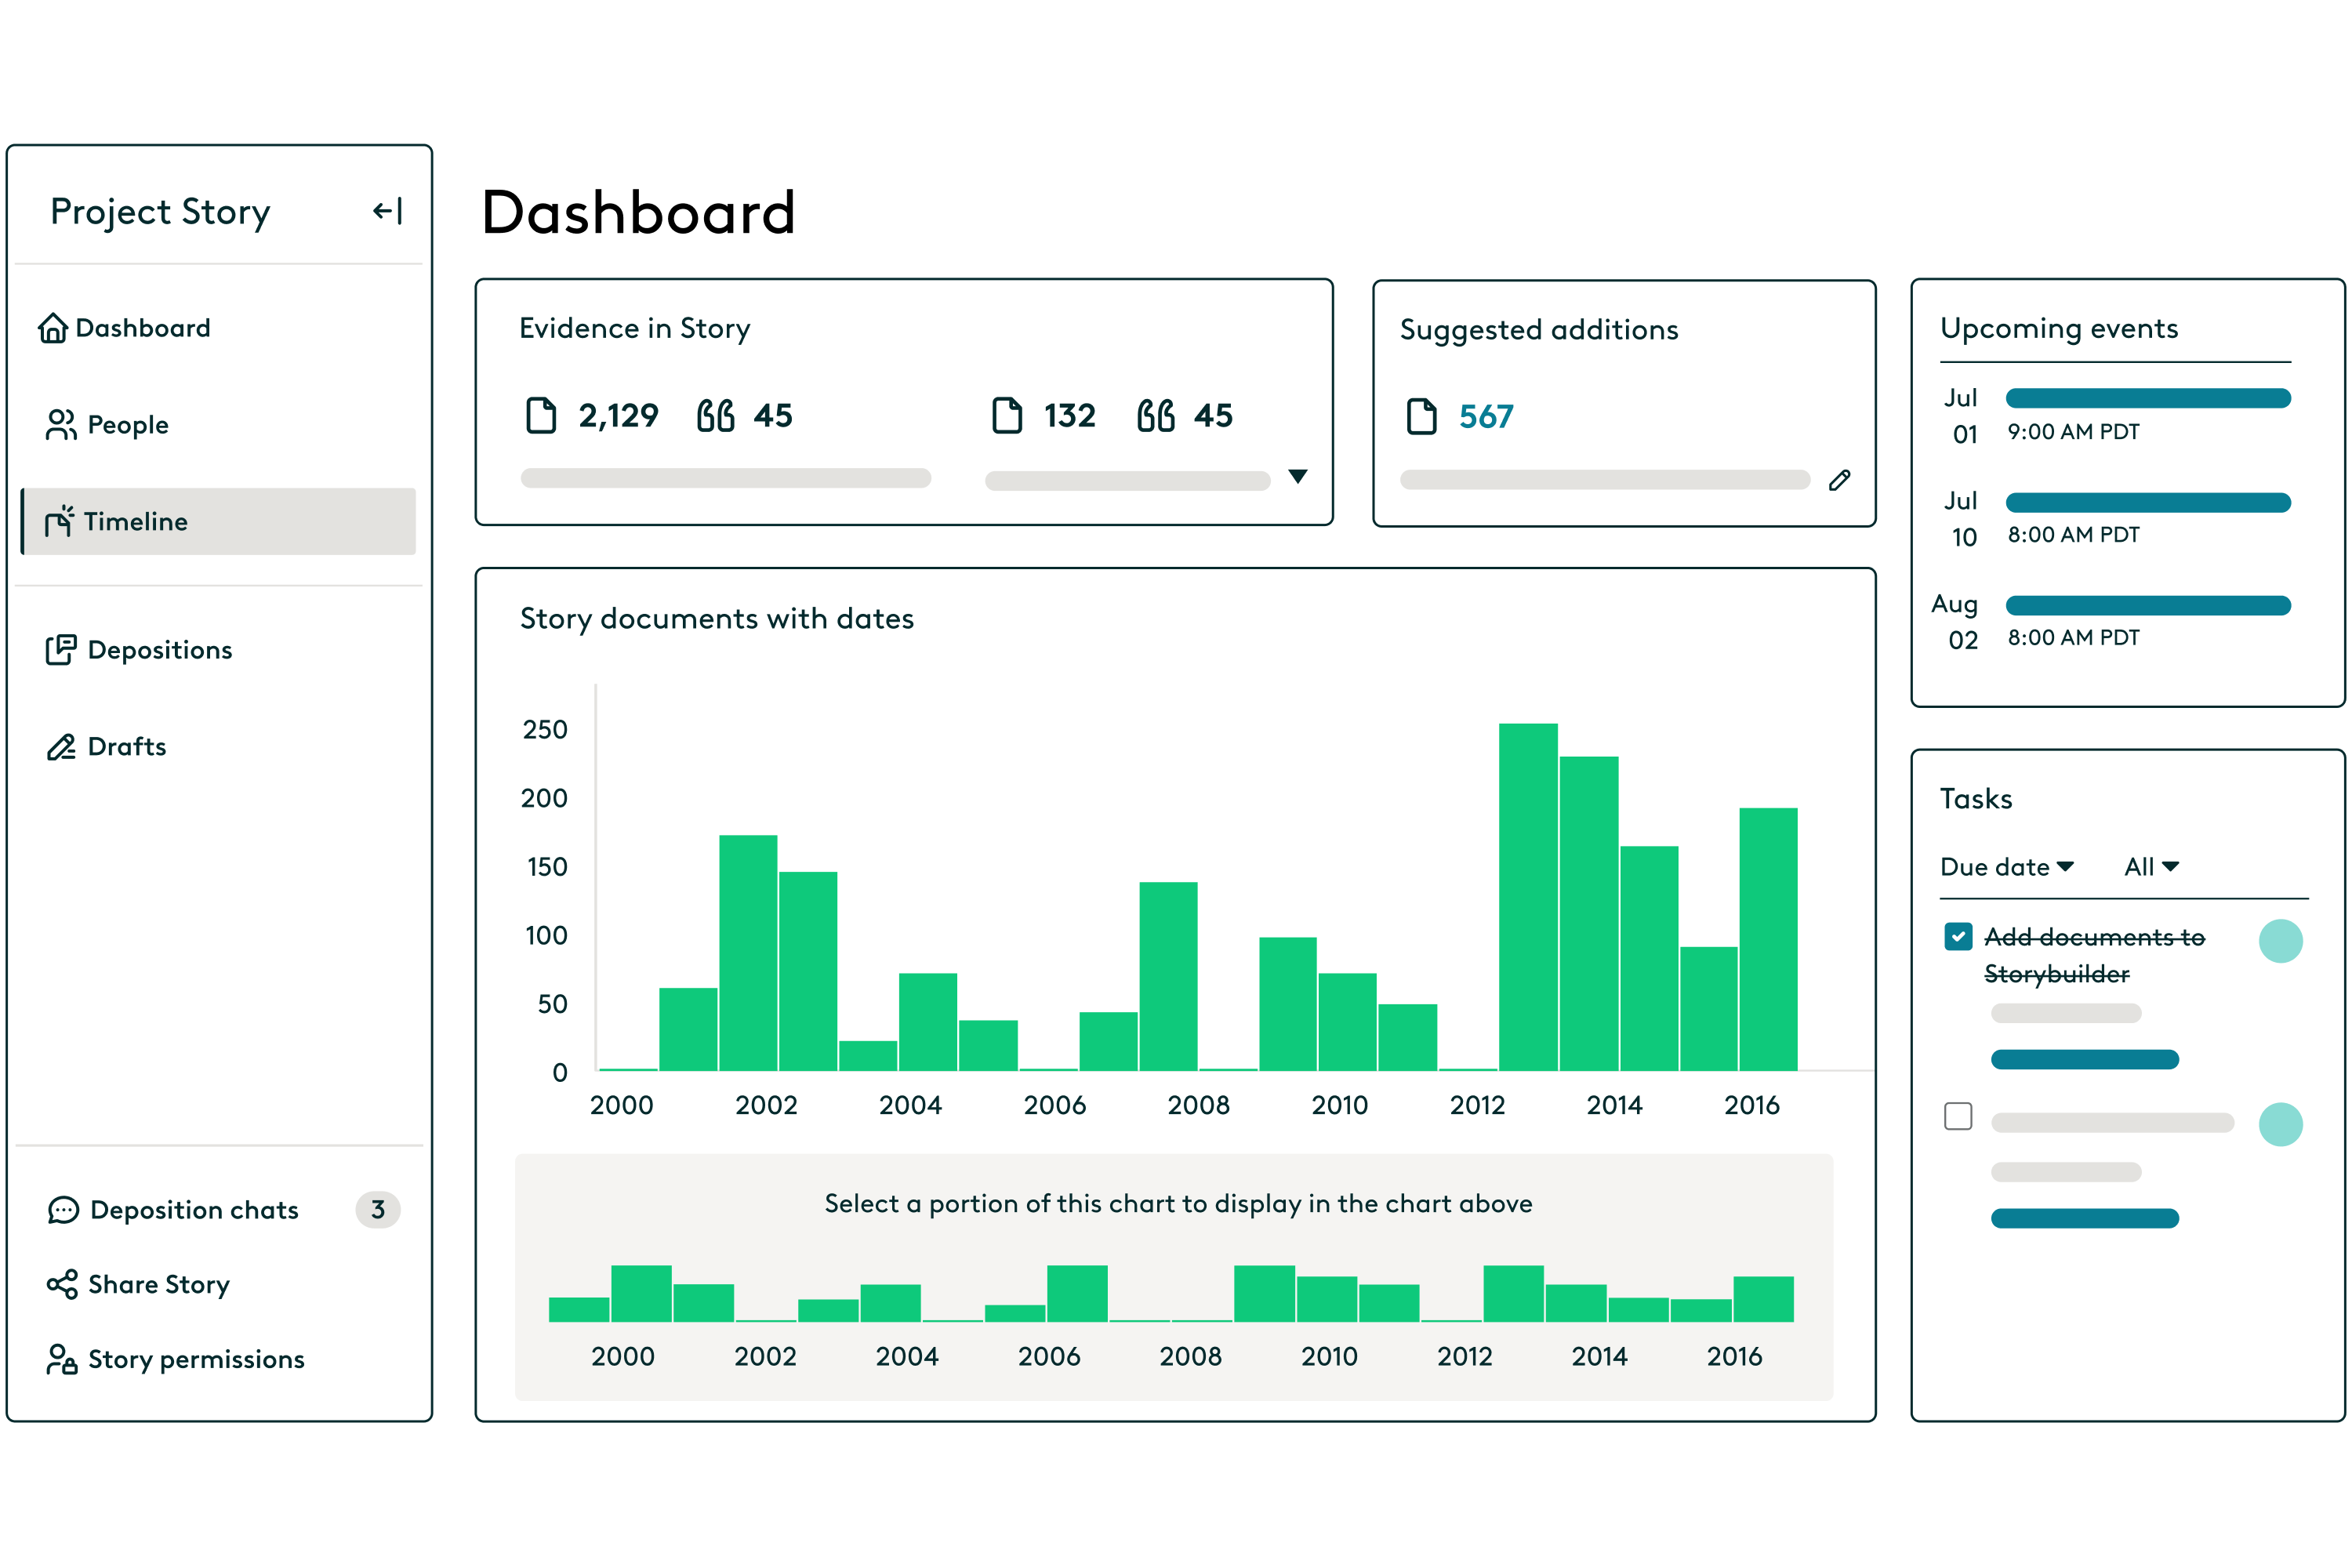The height and width of the screenshot is (1568, 2352).
Task: Click the Drafts pencil icon
Action: tap(60, 746)
